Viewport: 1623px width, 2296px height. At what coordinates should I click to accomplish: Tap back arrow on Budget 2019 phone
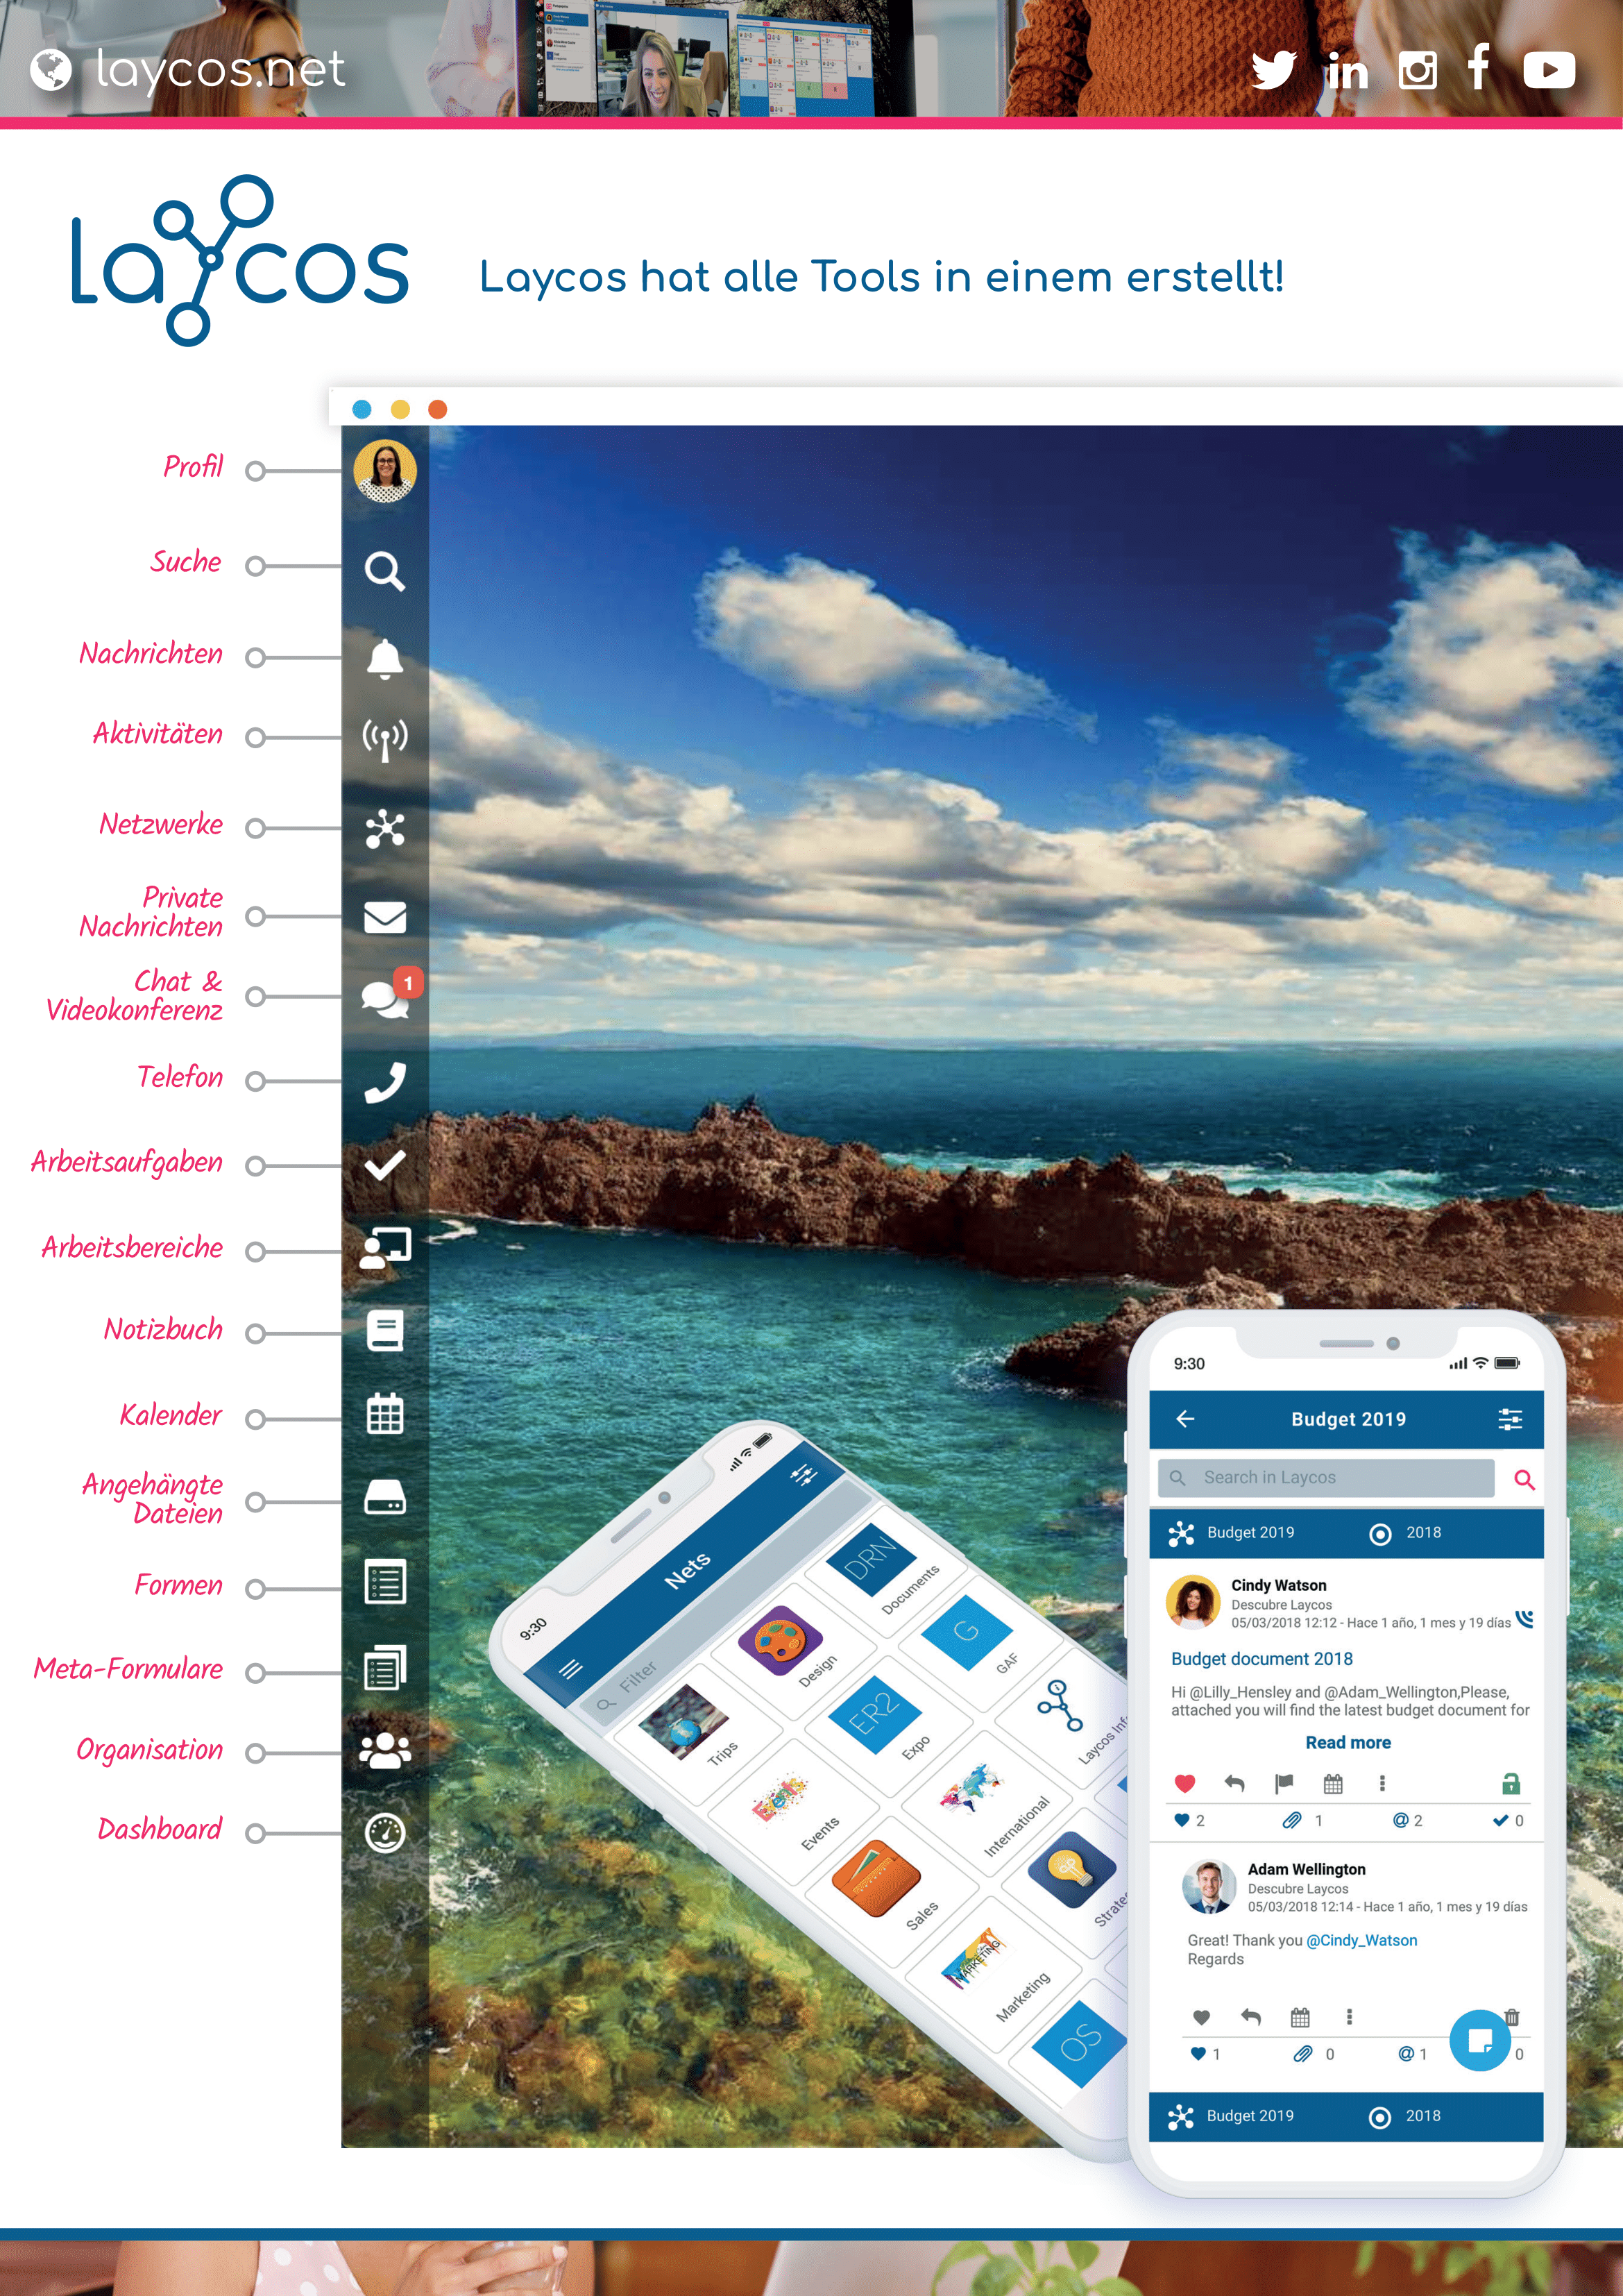click(1185, 1419)
